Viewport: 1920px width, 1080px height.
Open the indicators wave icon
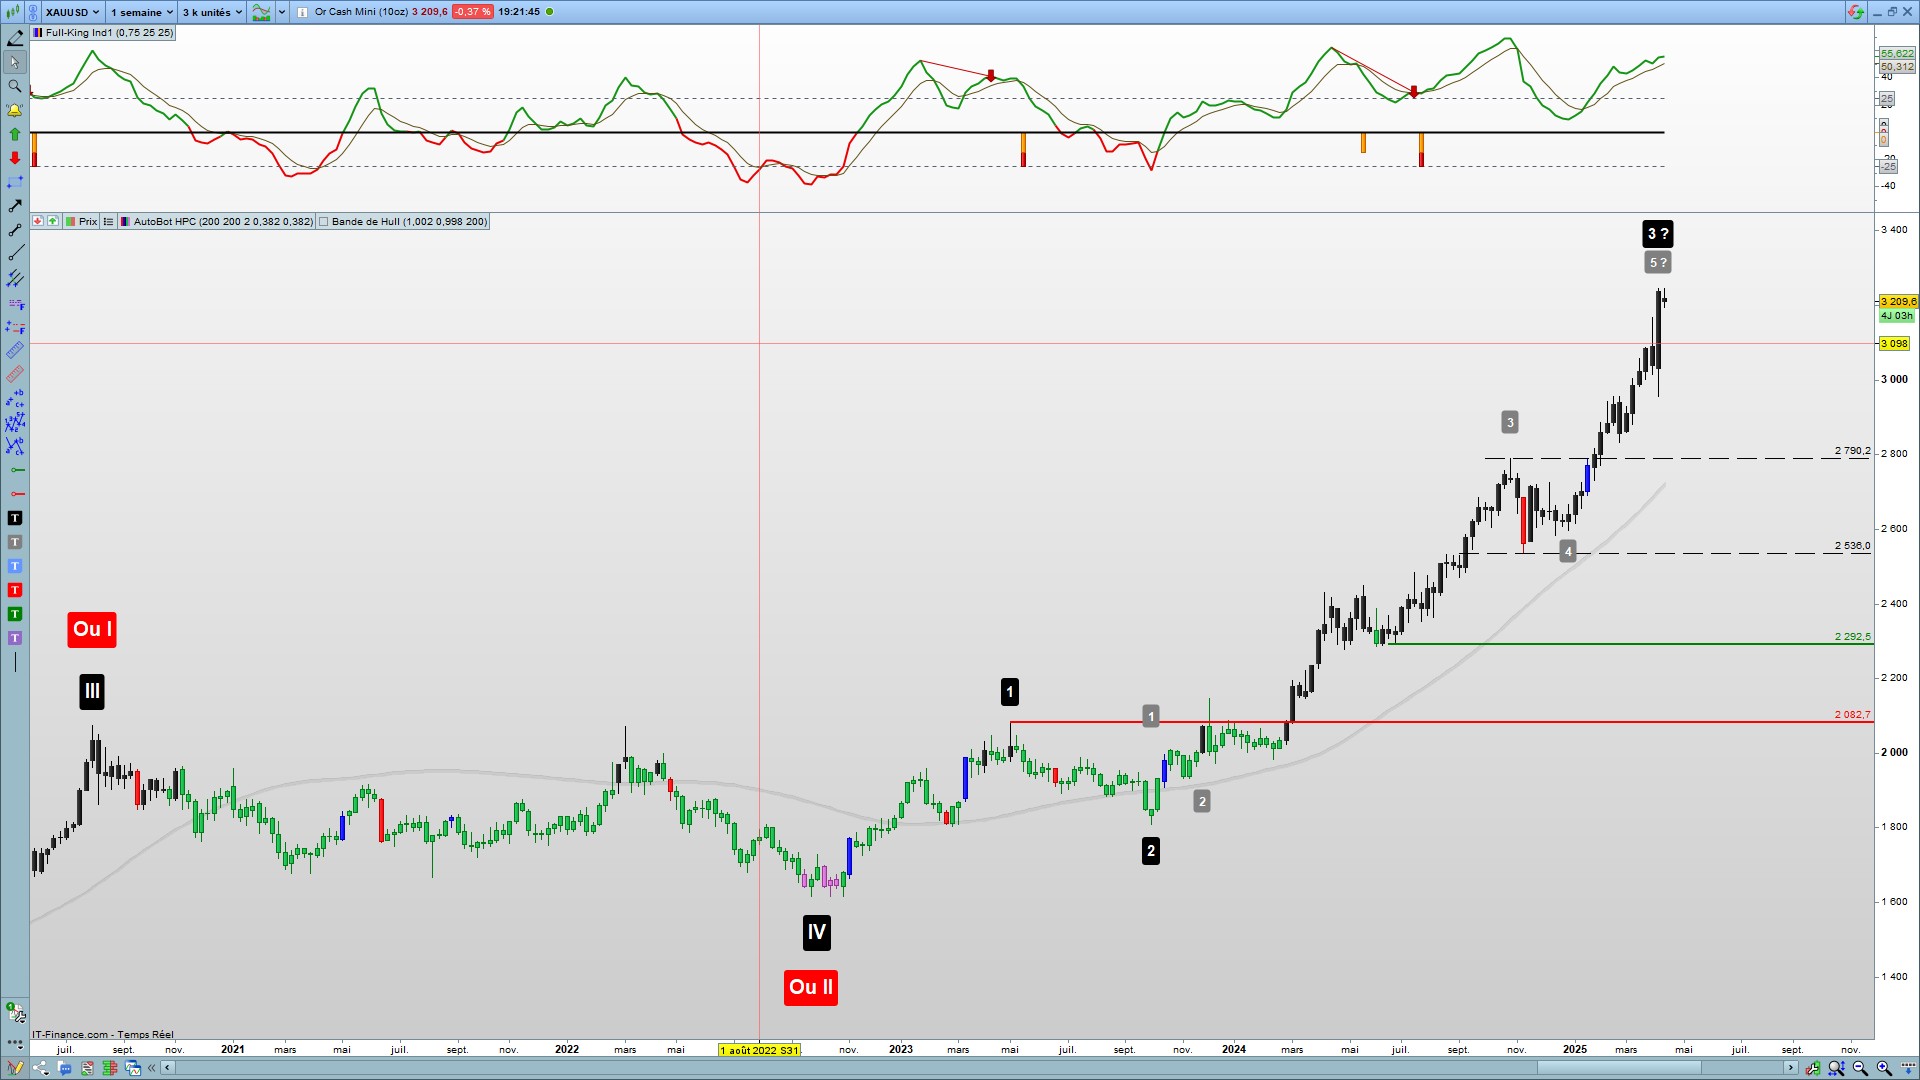261,12
